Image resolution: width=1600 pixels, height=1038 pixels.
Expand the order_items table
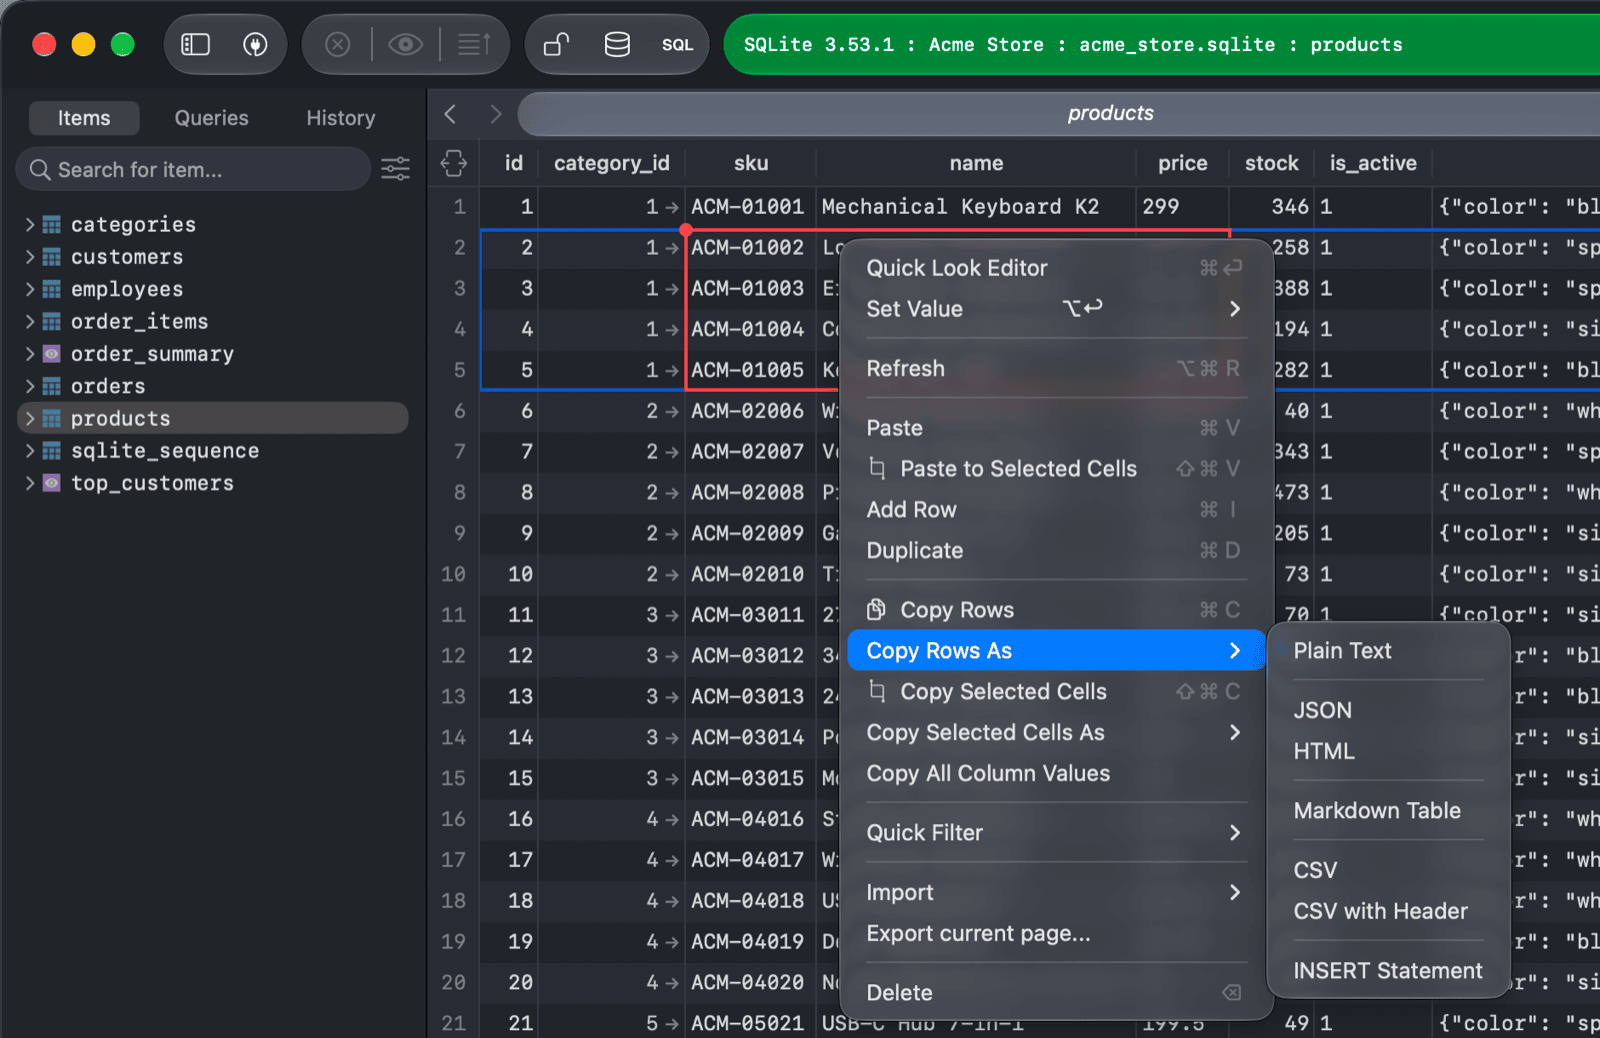[30, 321]
